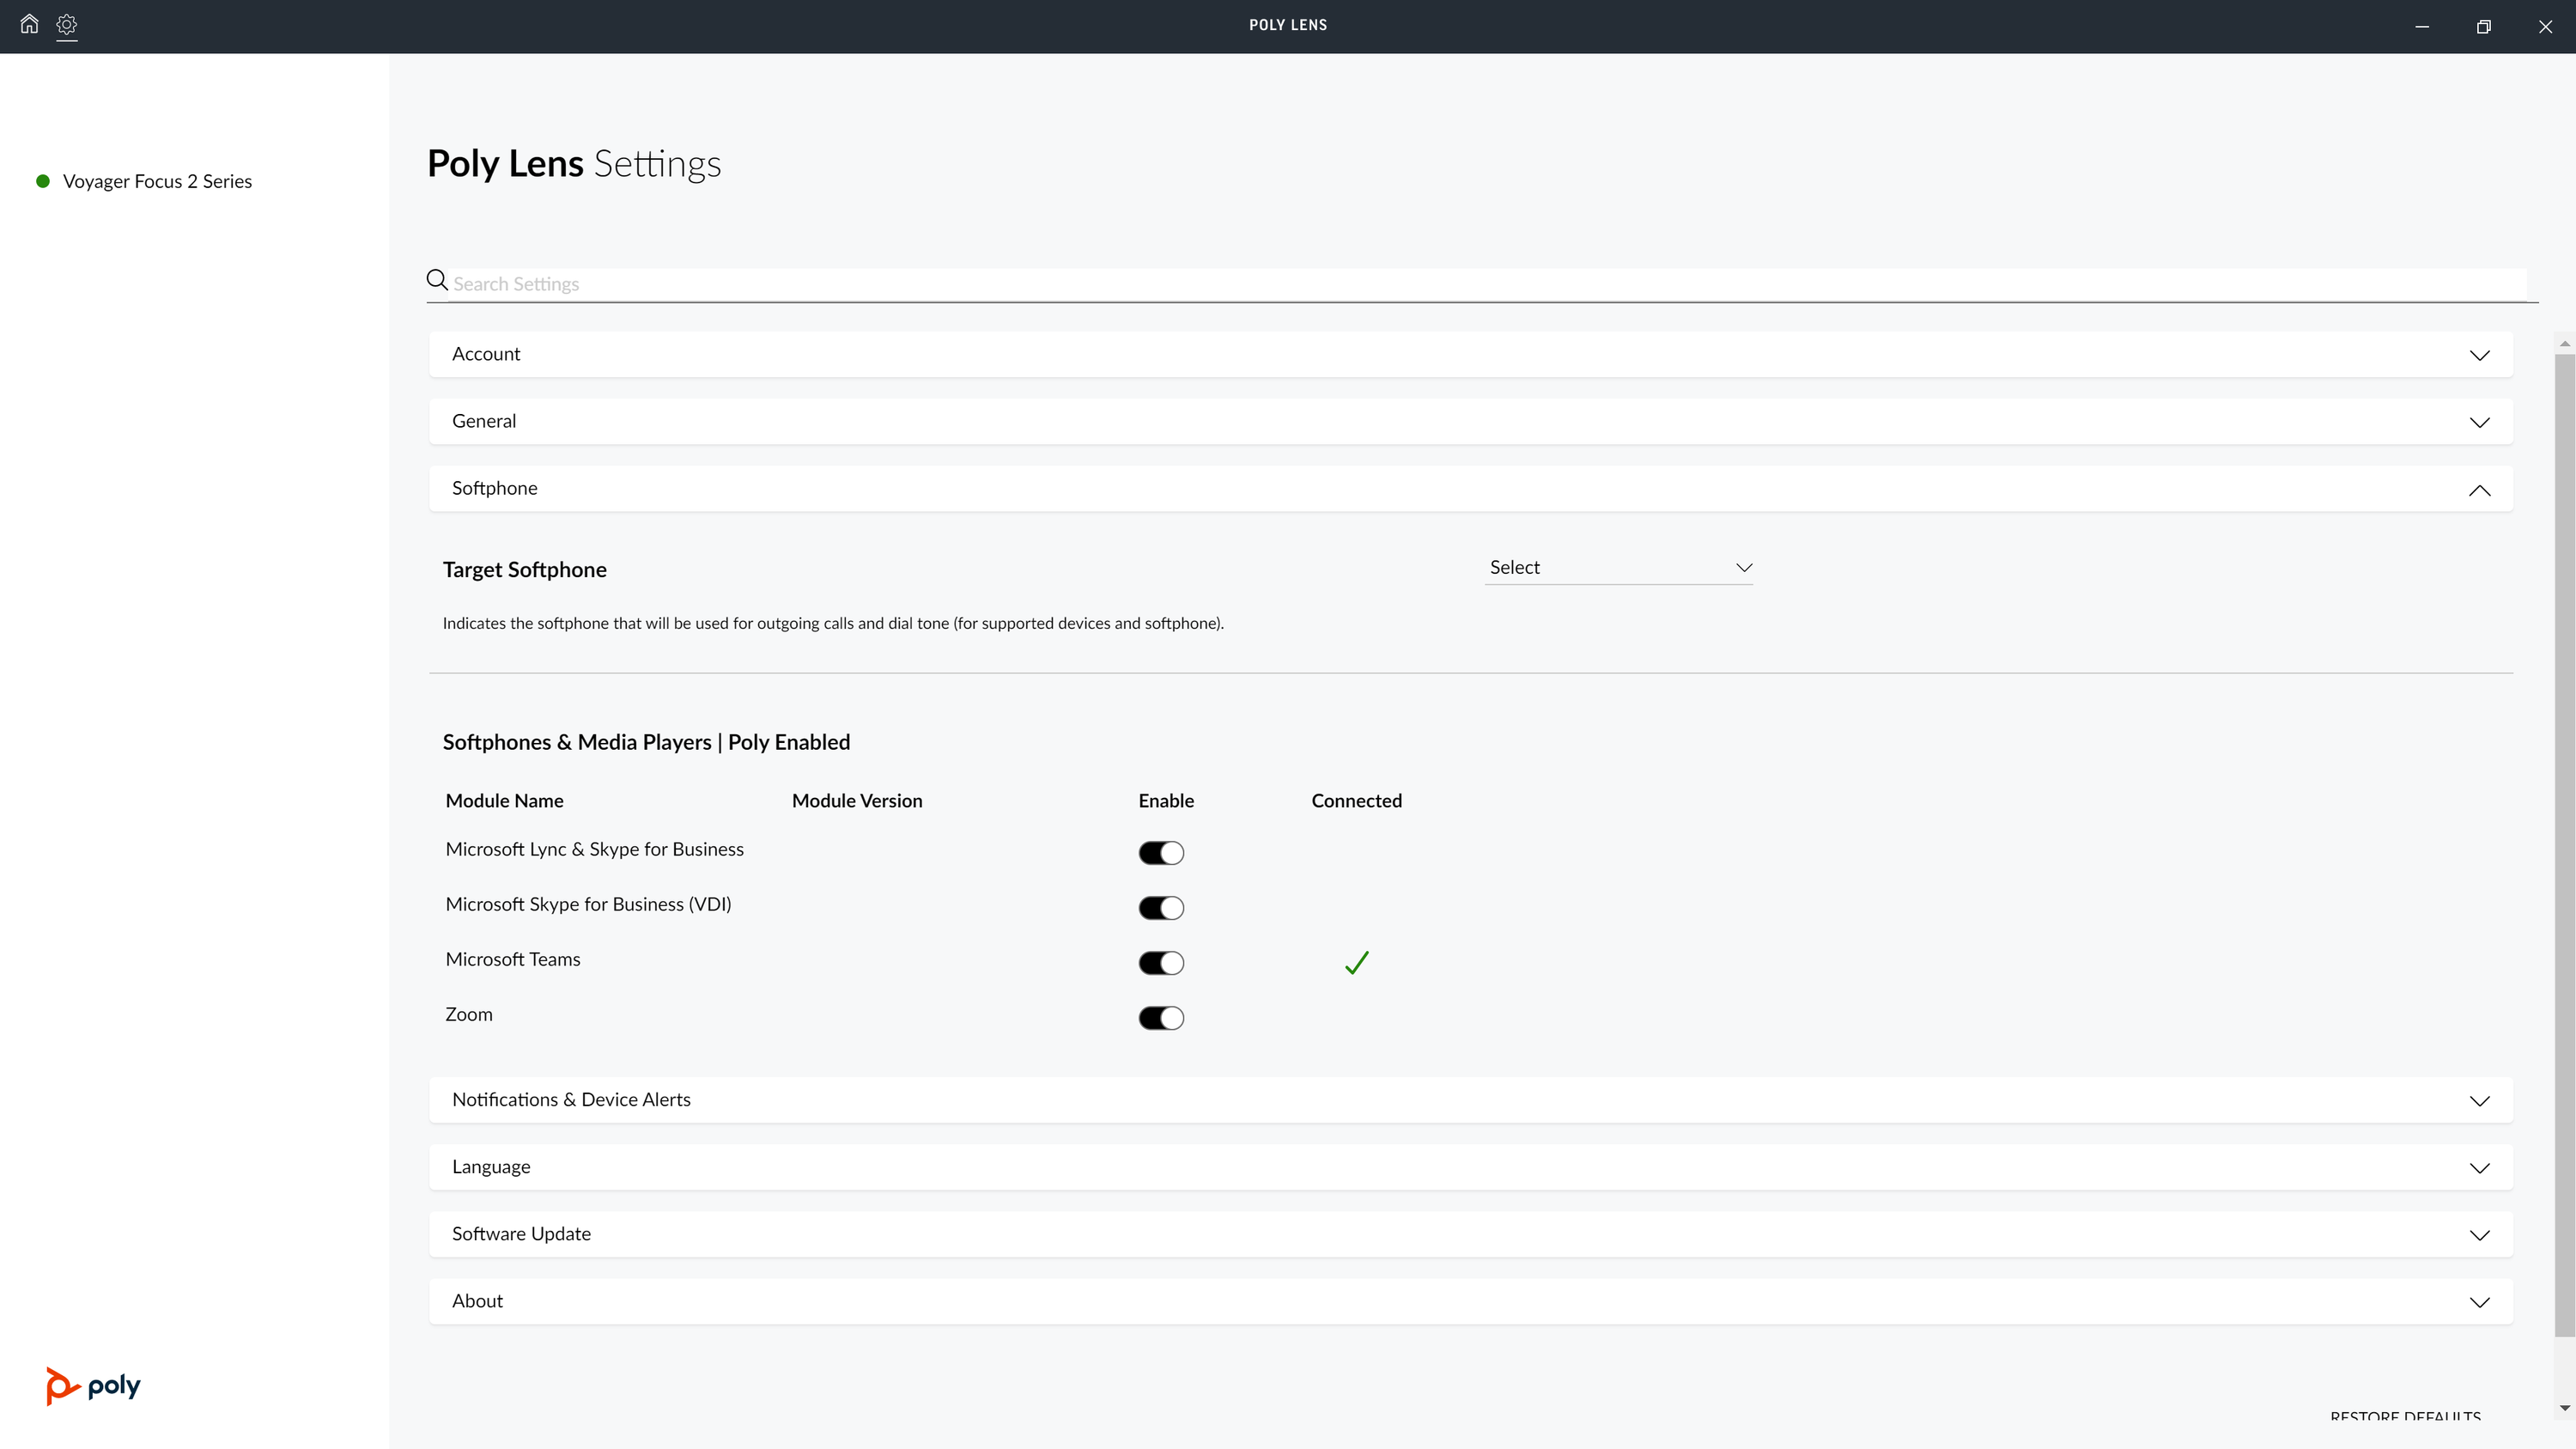
Task: Click the scrollbar down arrow
Action: pos(2564,1408)
